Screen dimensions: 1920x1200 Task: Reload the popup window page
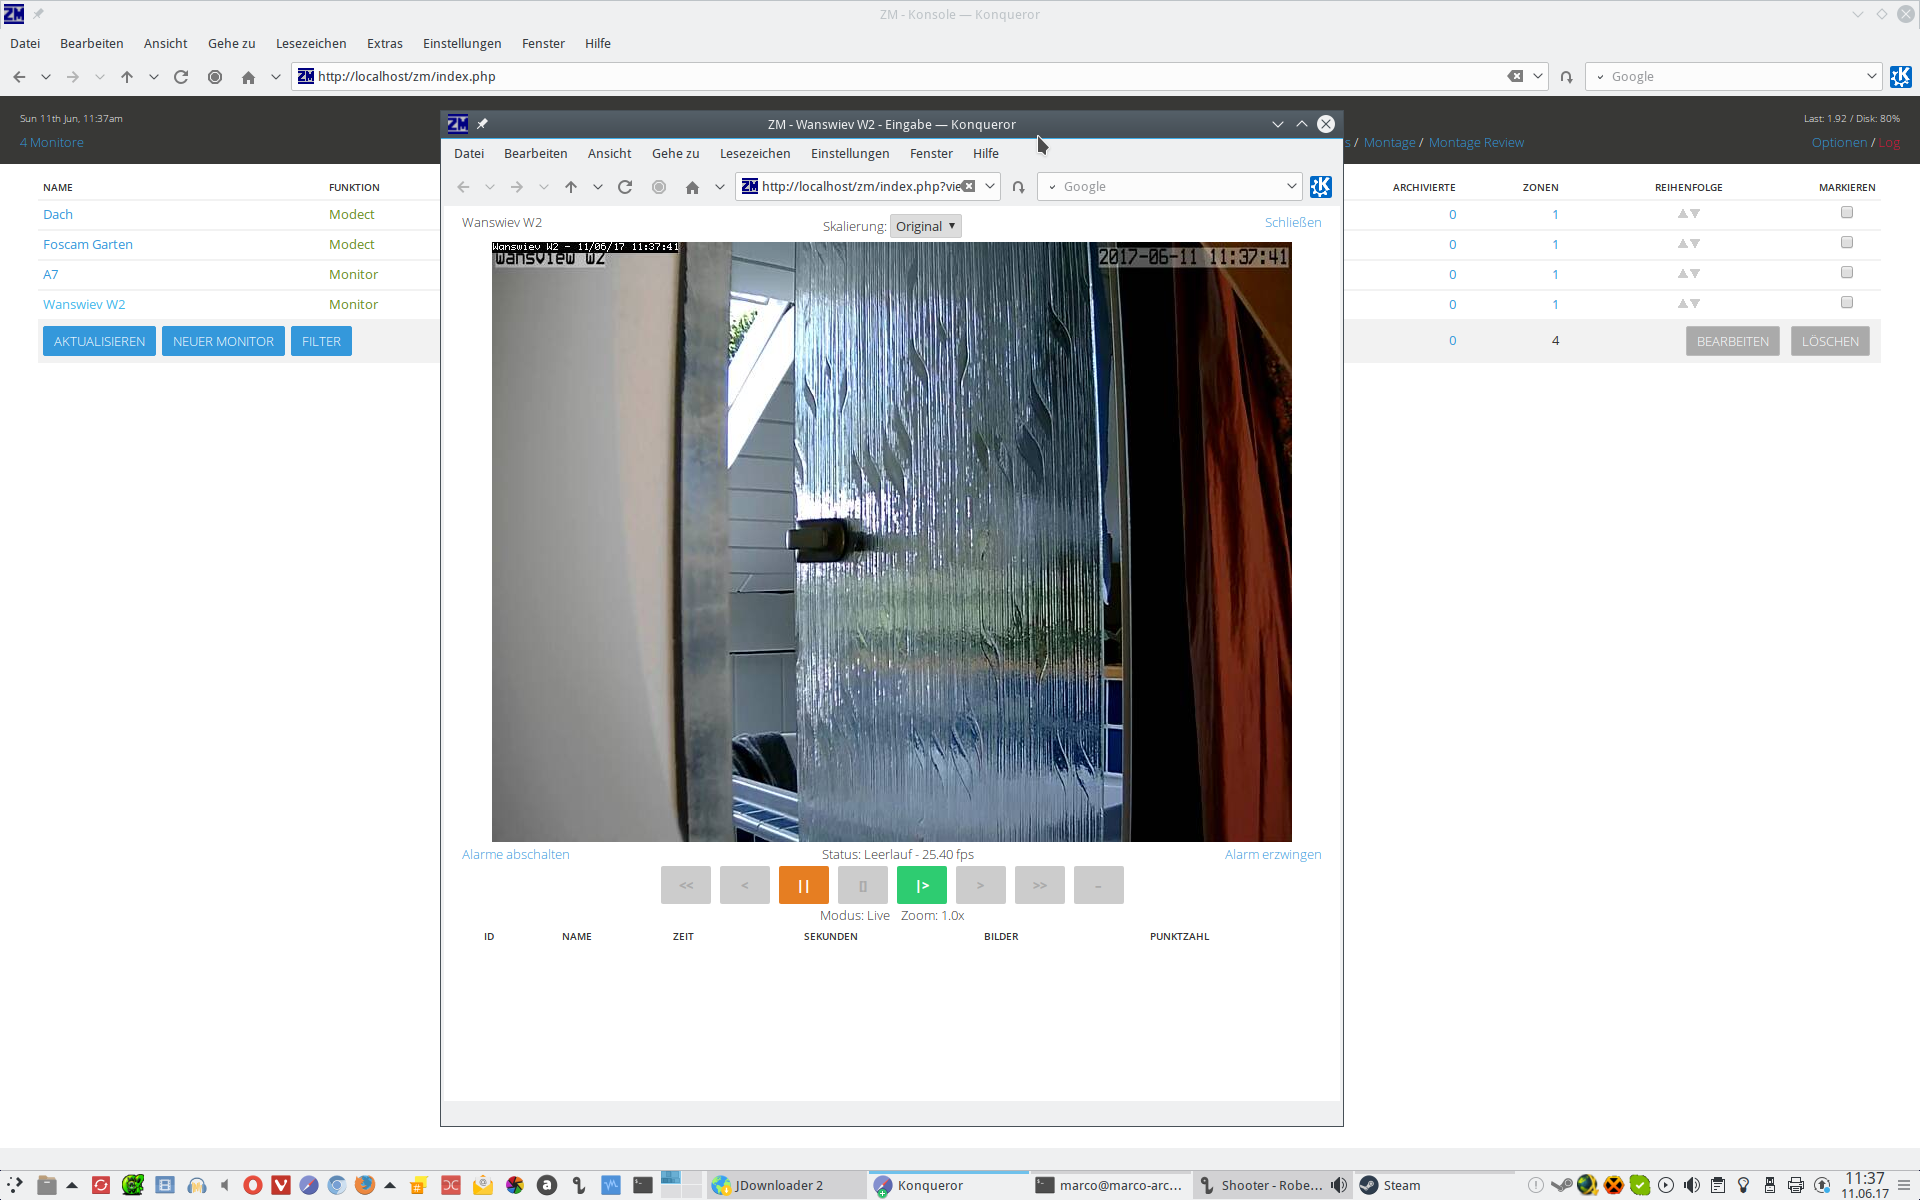coord(625,187)
